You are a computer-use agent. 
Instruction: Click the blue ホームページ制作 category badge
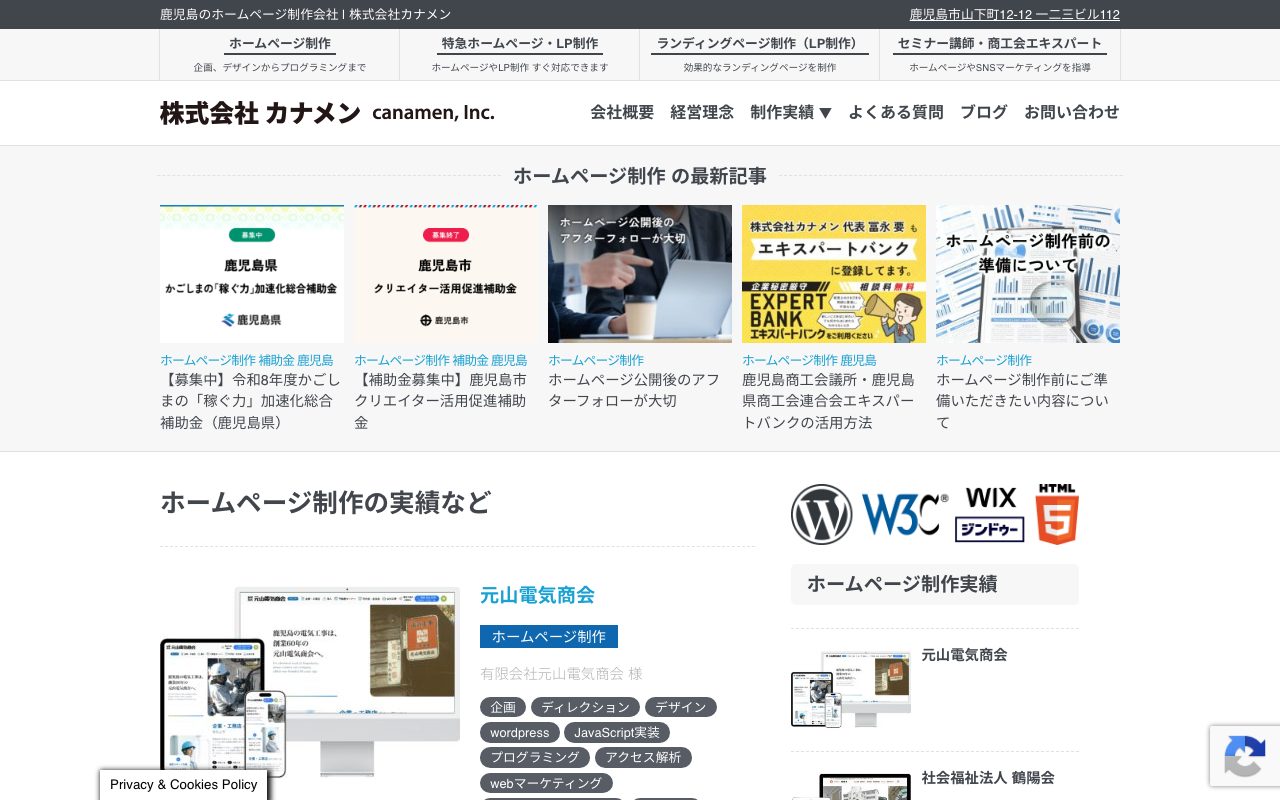point(549,636)
